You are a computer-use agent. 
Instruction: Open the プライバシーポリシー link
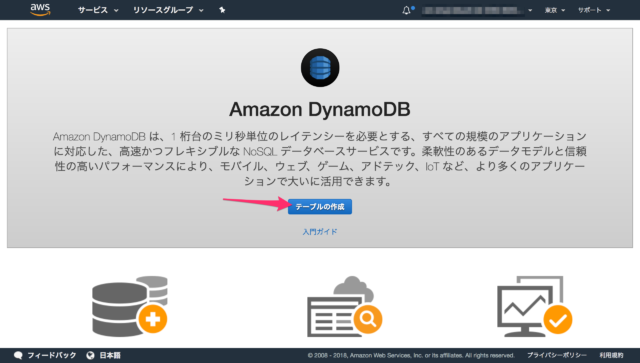(x=556, y=355)
